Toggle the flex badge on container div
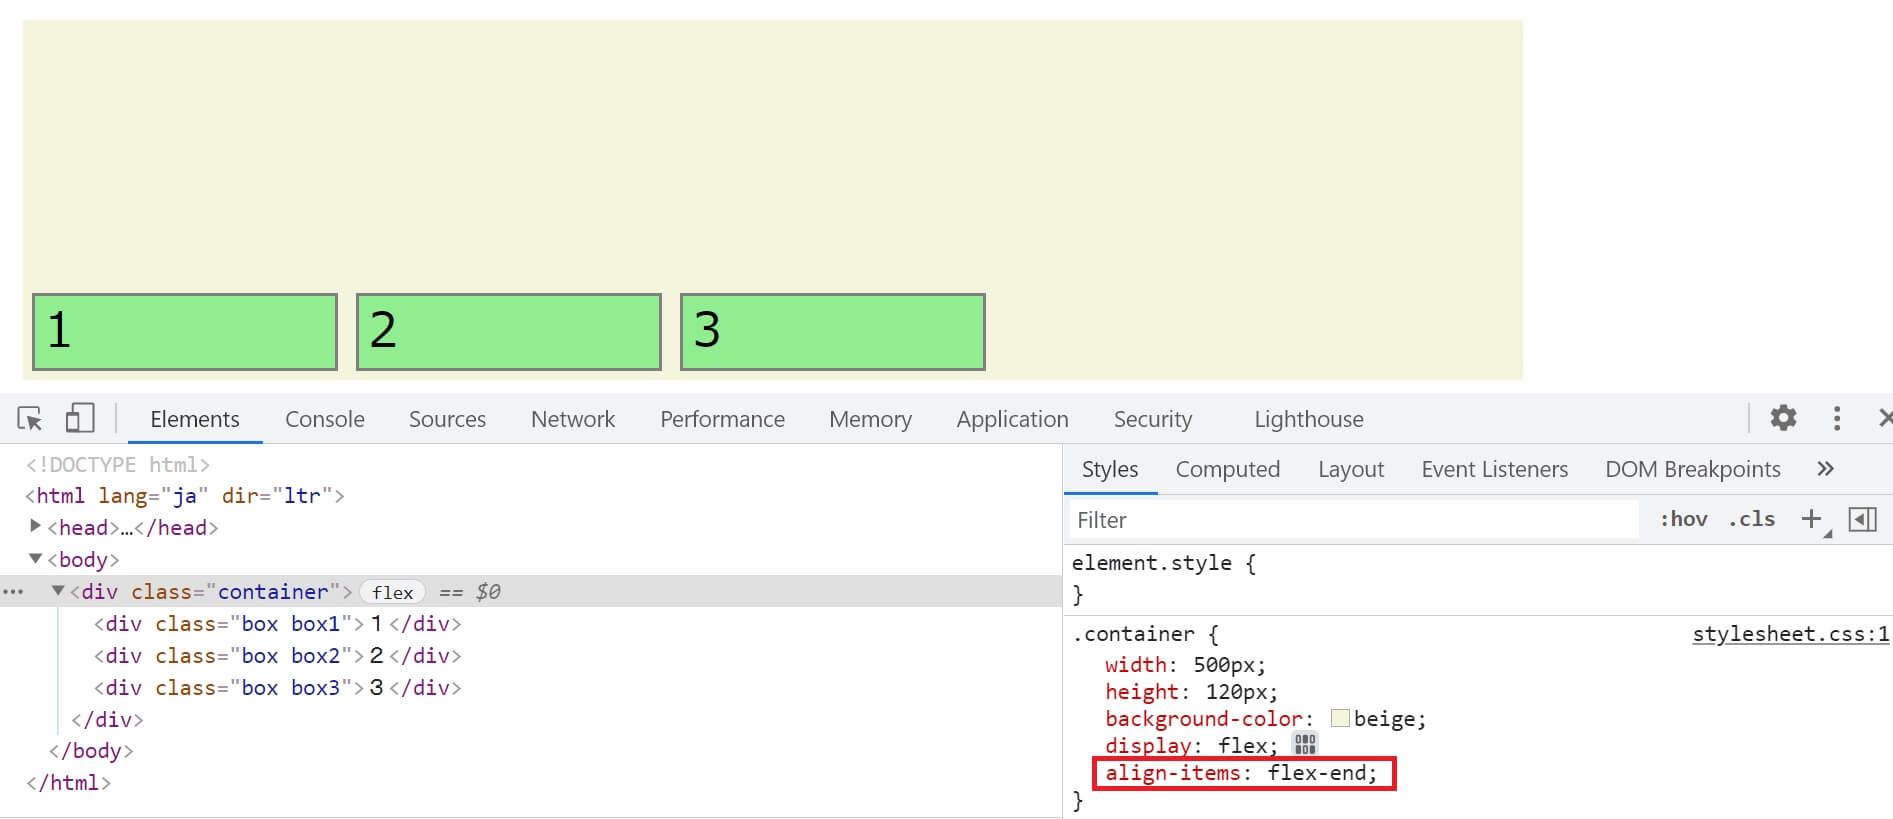Screen dimensions: 1893x819 (392, 592)
